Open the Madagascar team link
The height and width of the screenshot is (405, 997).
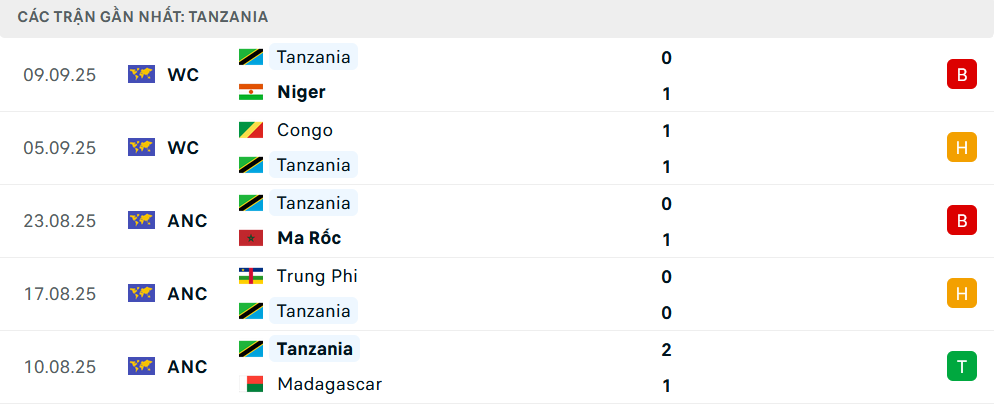(x=329, y=384)
